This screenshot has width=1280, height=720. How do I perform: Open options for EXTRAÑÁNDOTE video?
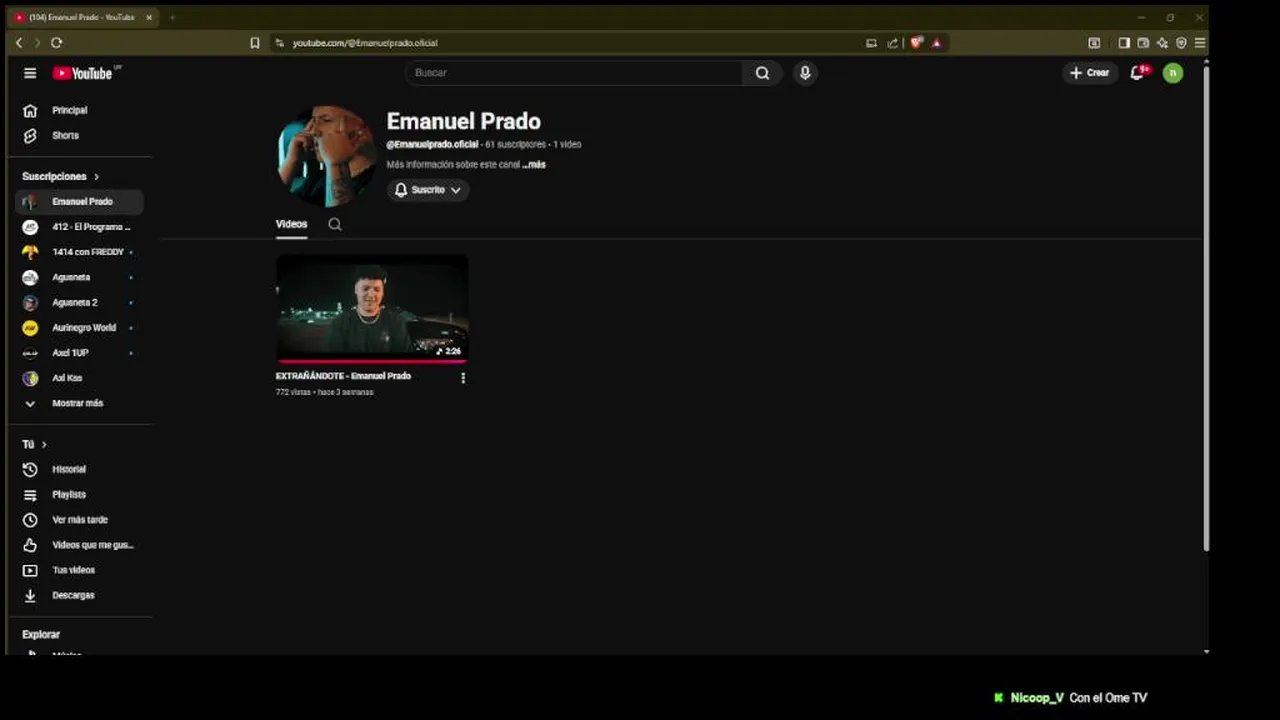pos(462,378)
